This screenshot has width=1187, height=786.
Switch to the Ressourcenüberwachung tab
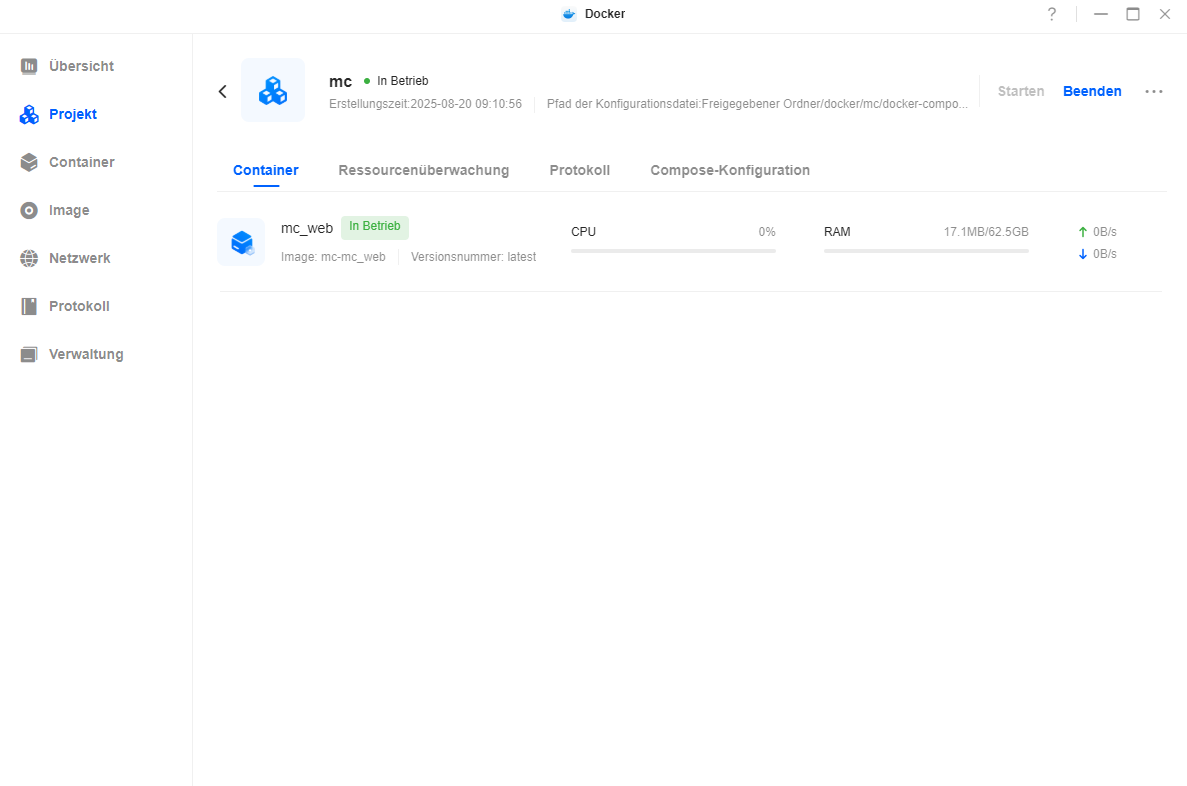coord(423,170)
